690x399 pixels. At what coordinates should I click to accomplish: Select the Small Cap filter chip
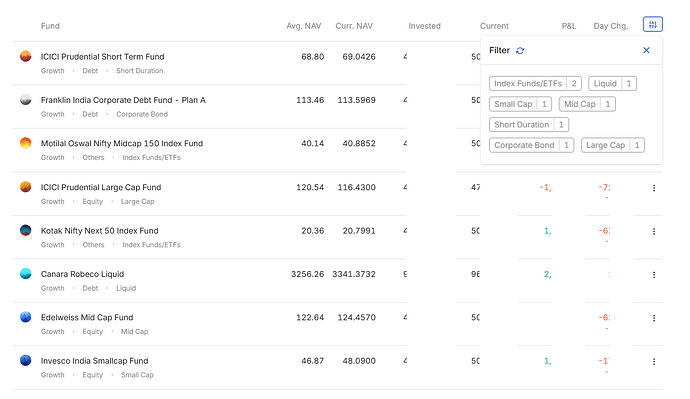(x=520, y=104)
